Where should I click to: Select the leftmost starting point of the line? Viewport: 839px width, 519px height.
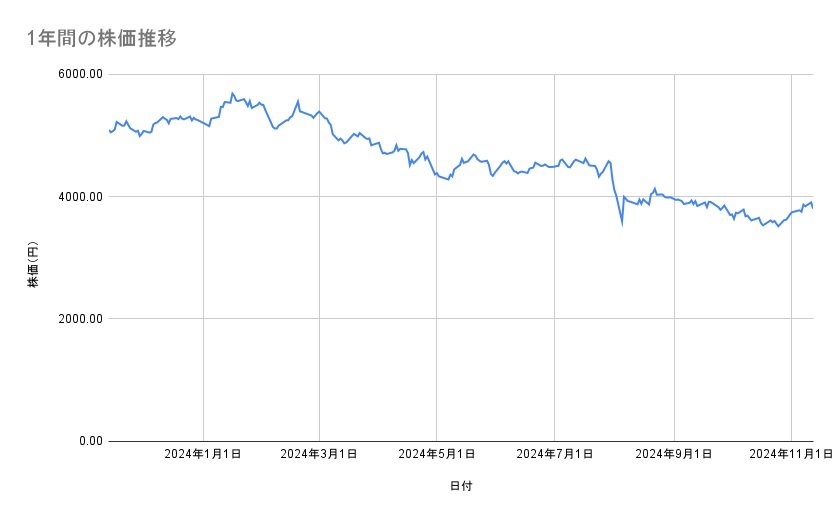click(108, 130)
